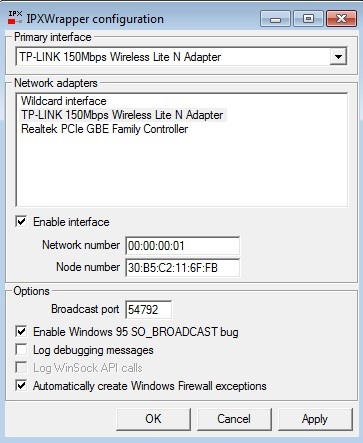The height and width of the screenshot is (443, 363).
Task: Enable Log debugging messages
Action: point(21,349)
